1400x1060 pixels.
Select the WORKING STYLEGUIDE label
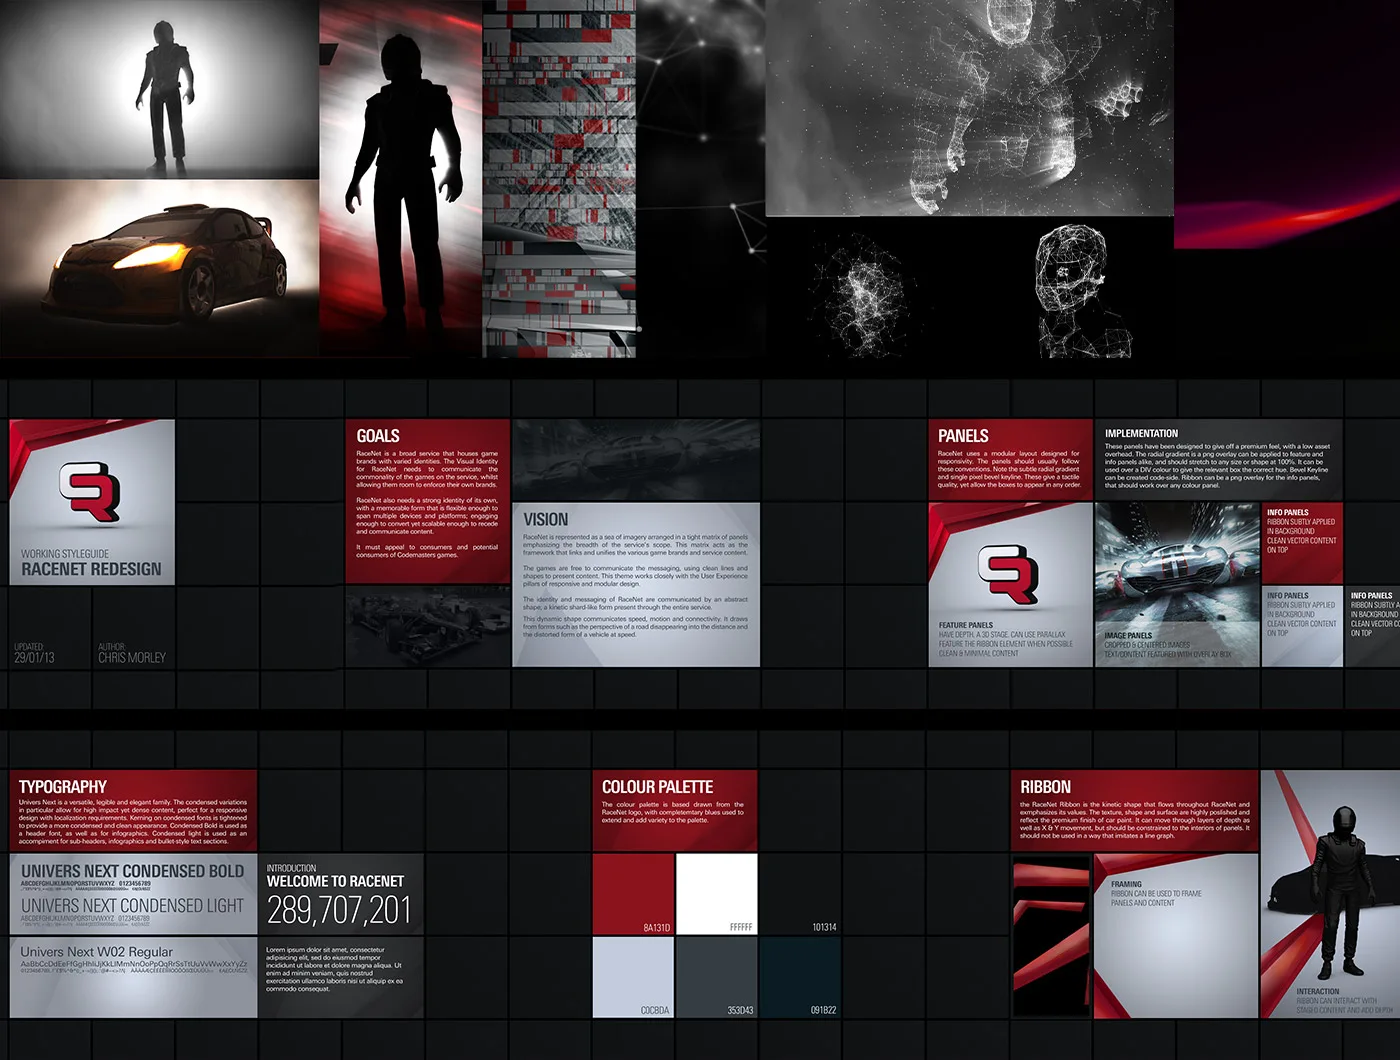(x=65, y=553)
